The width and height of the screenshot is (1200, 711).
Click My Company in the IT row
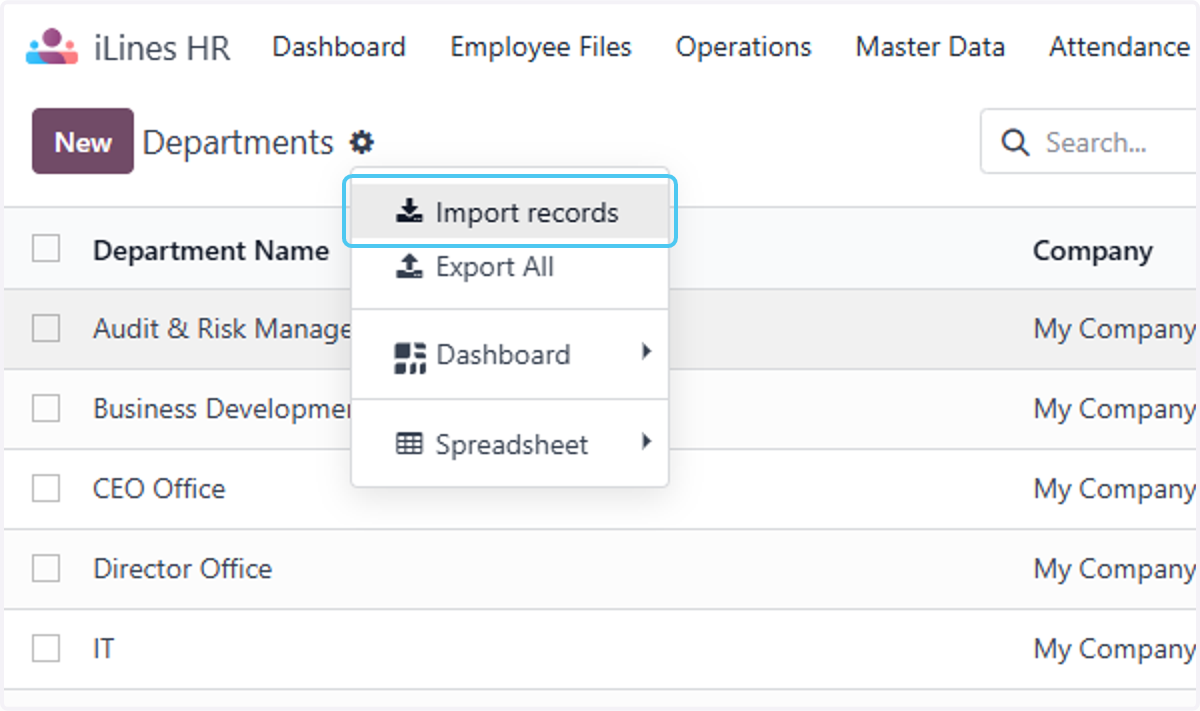coord(1114,649)
